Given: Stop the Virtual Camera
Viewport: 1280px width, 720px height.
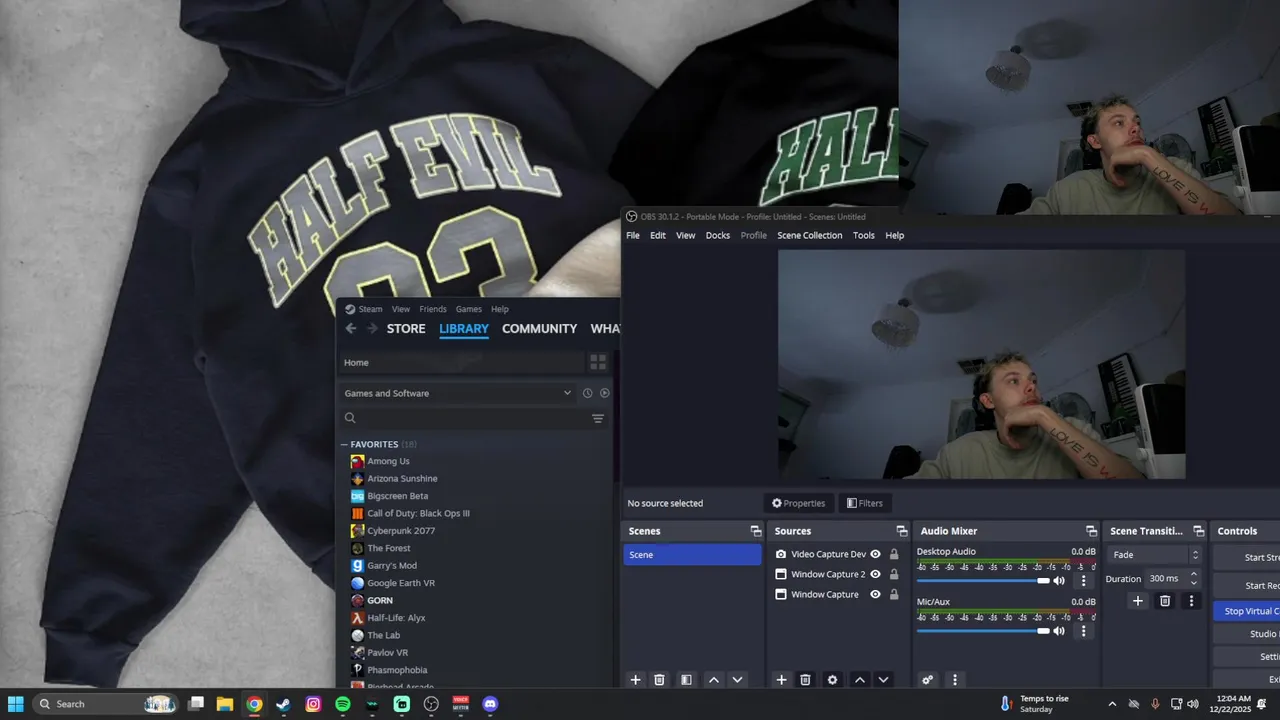Looking at the screenshot, I should [x=1247, y=611].
